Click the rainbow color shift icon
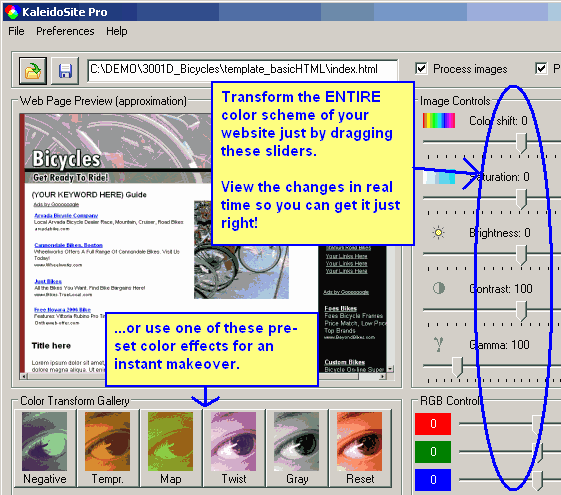The width and height of the screenshot is (561, 495). (439, 121)
